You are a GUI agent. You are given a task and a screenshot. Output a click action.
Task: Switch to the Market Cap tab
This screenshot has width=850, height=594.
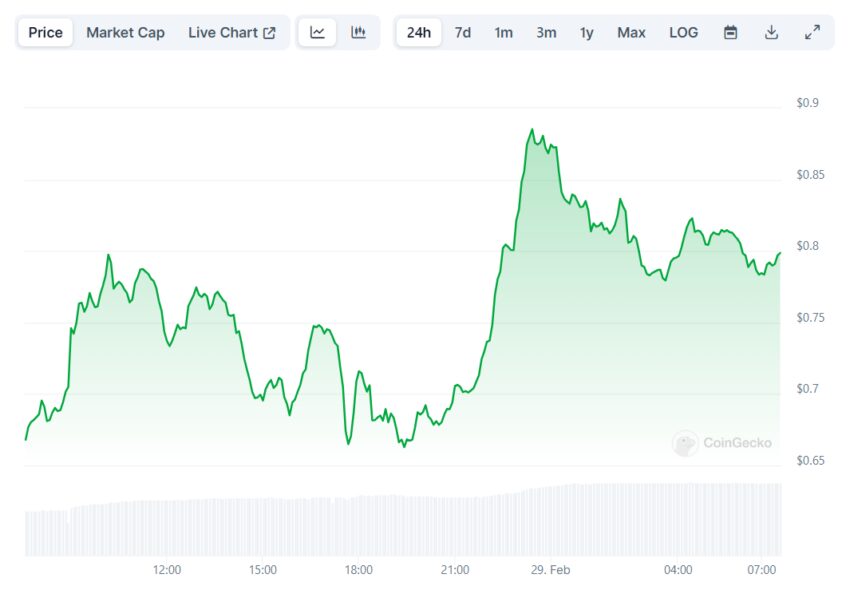click(x=125, y=33)
